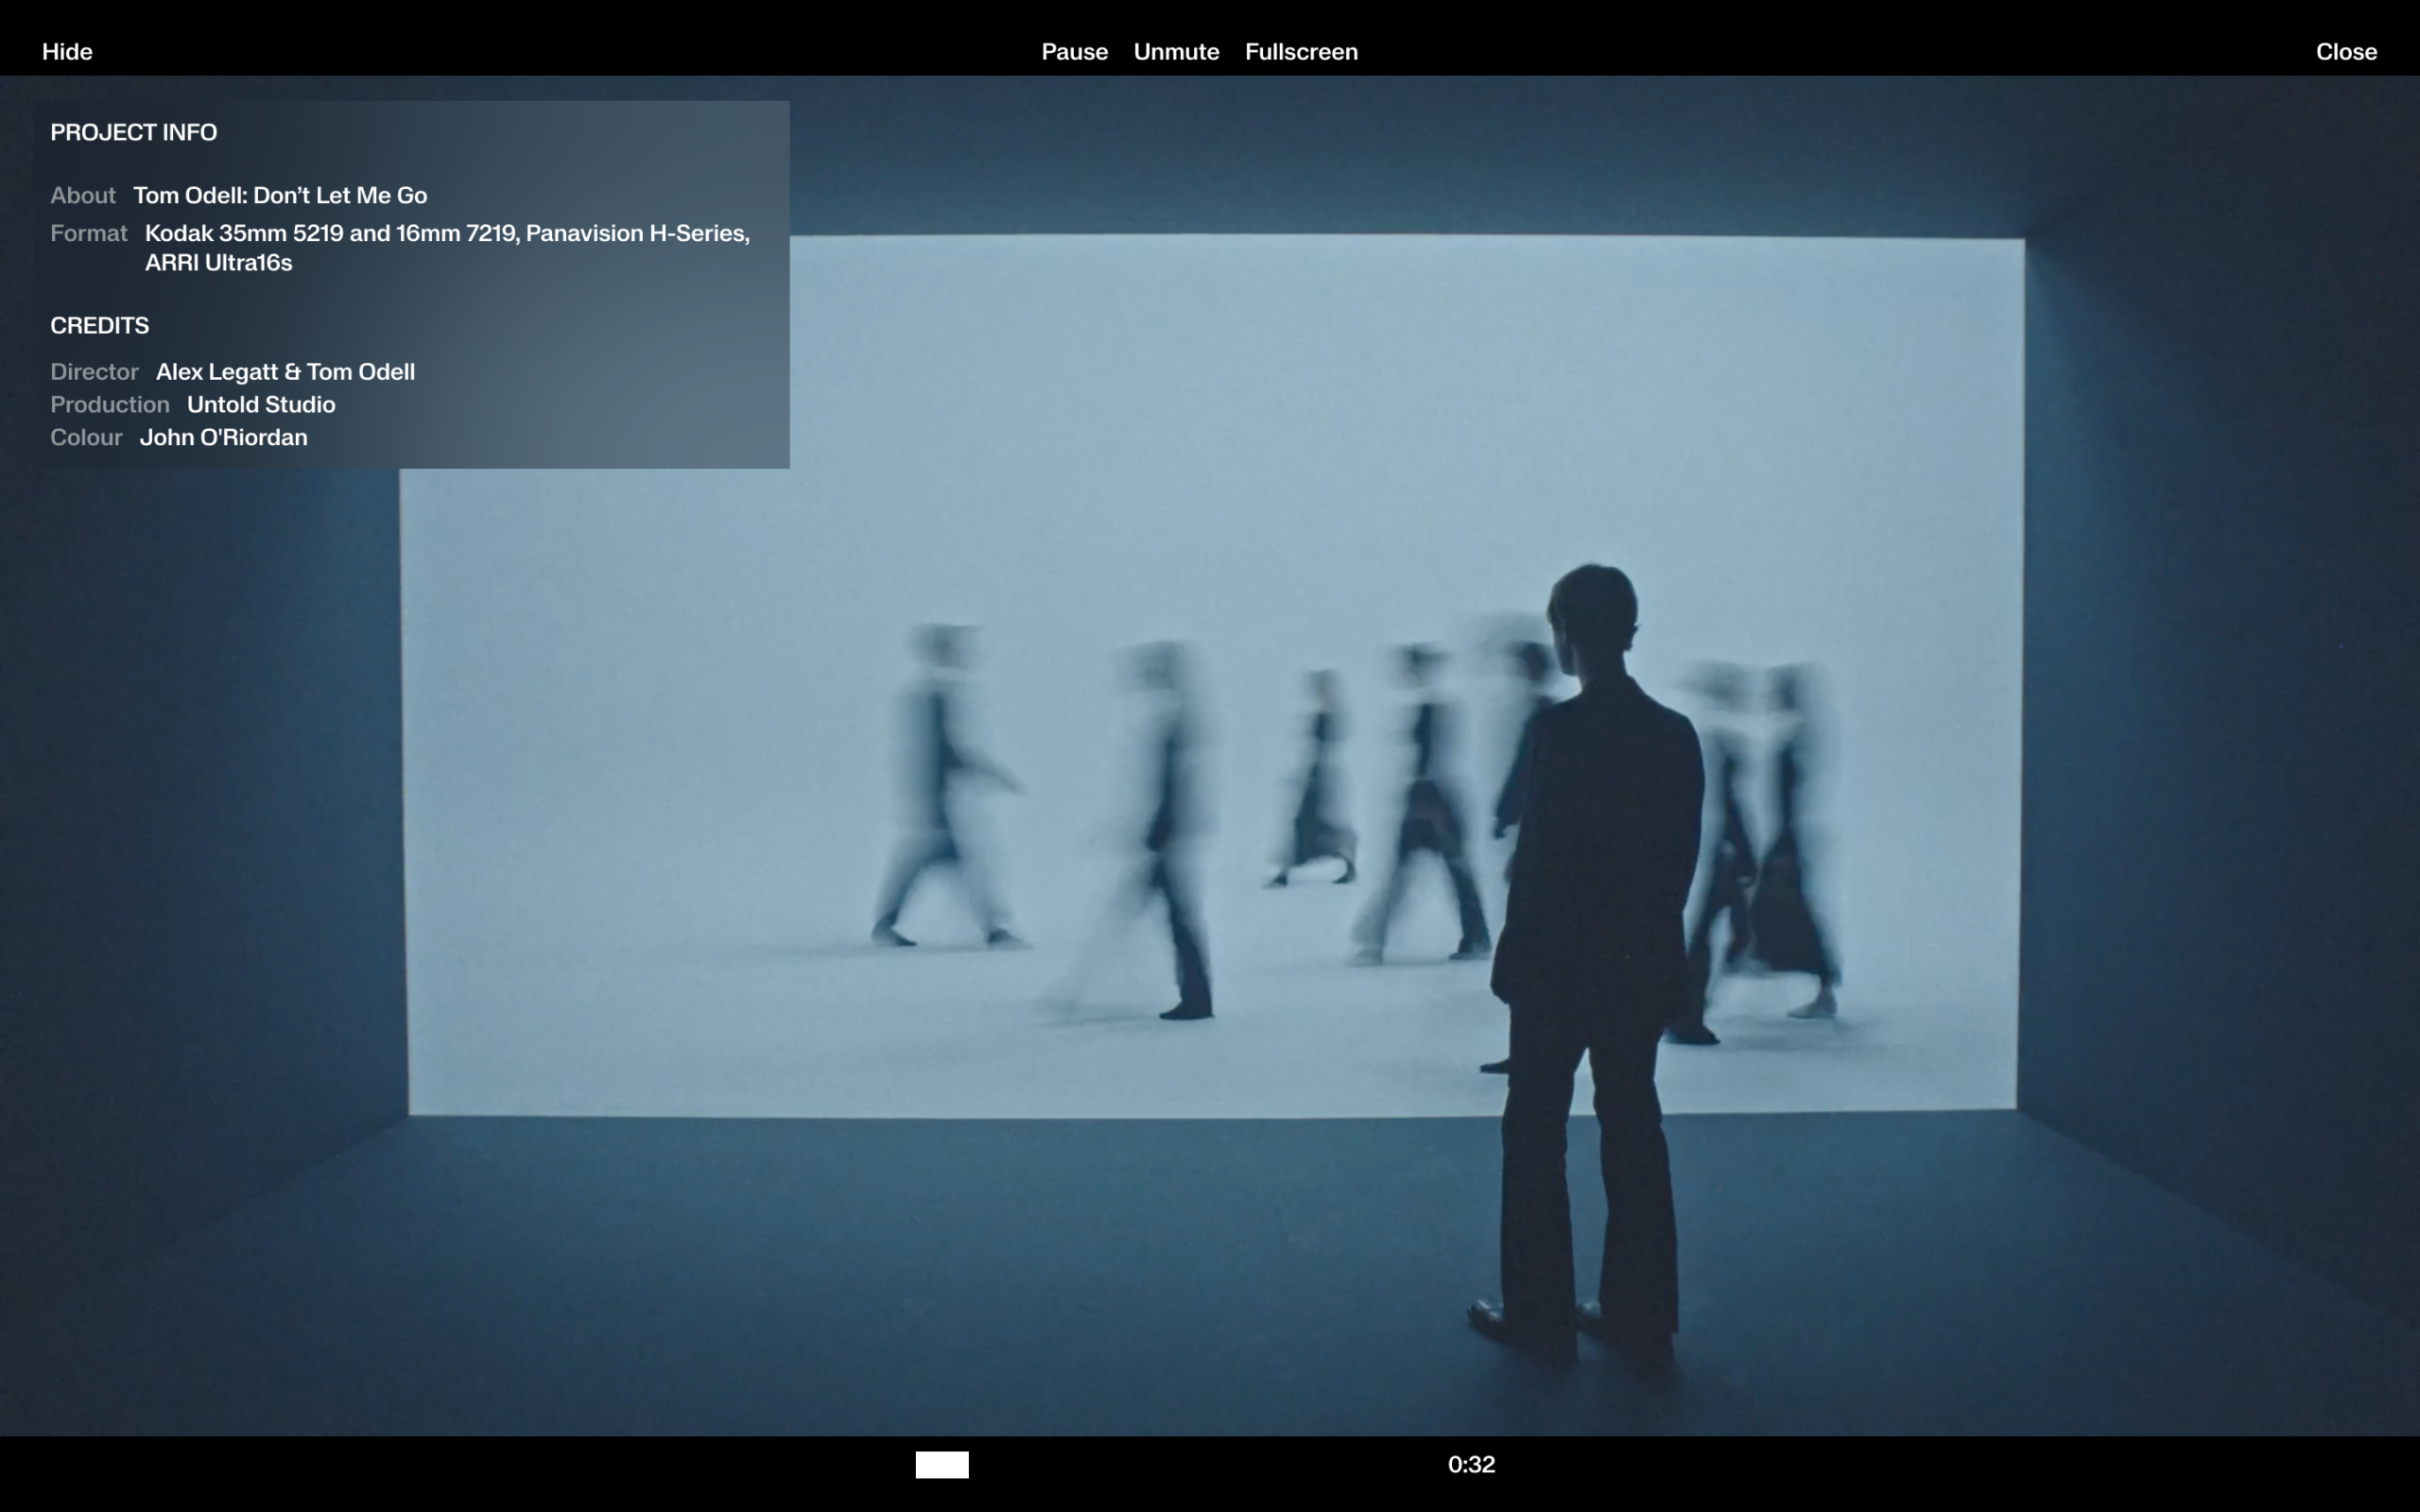
Task: Click colourist name John O'Riordan
Action: tap(223, 438)
